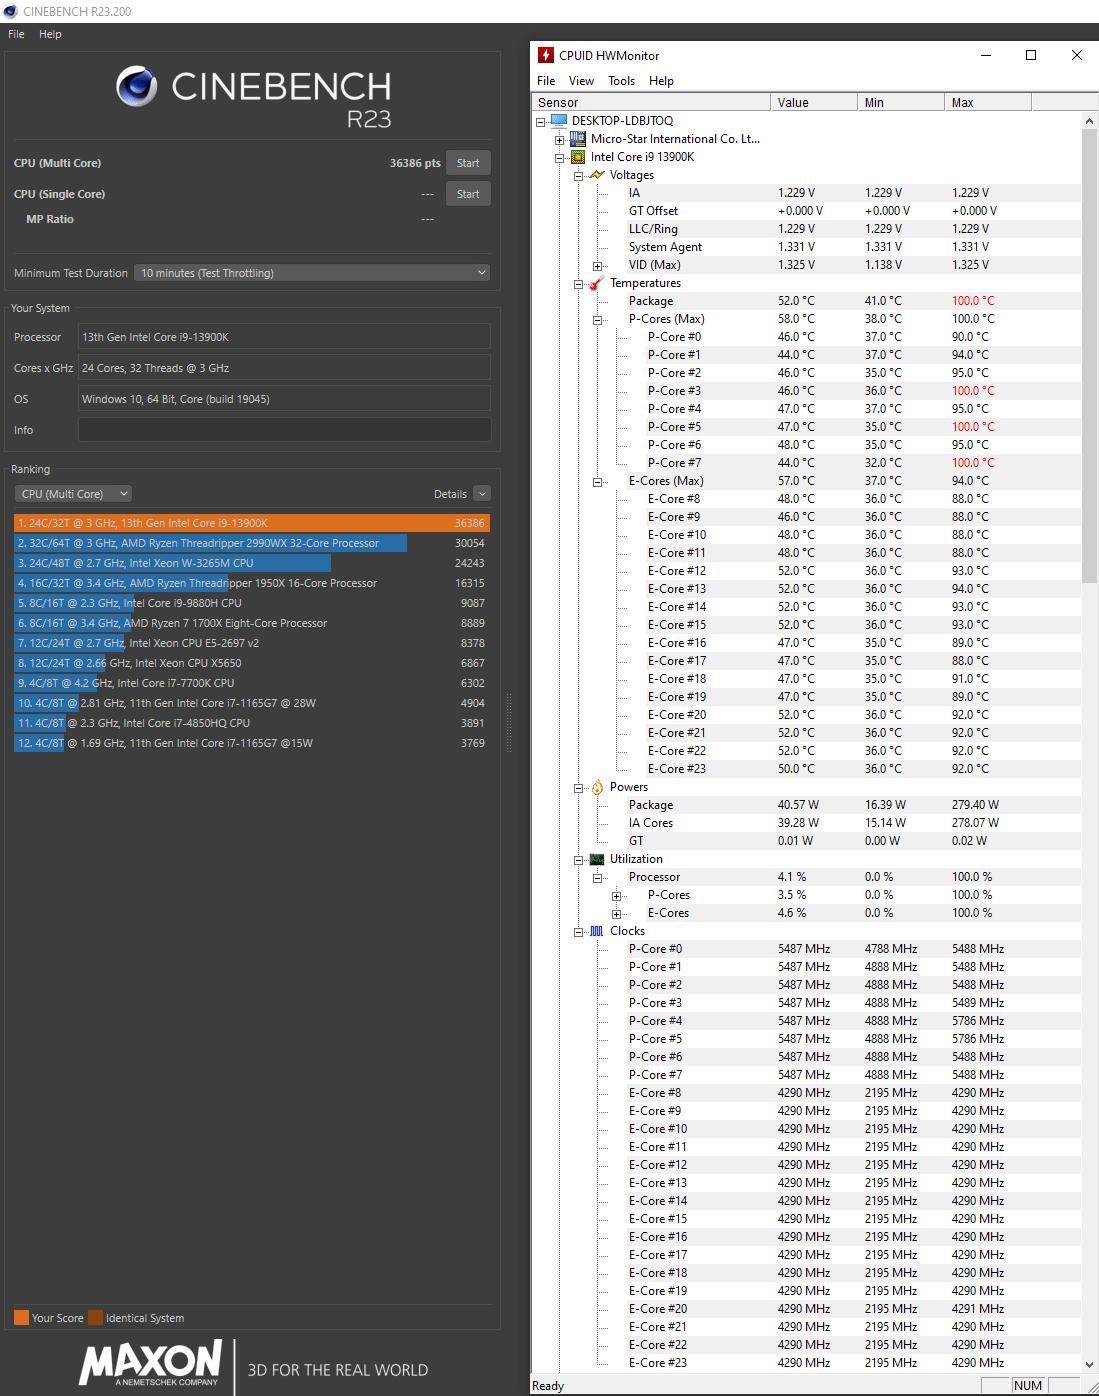Collapse the Processor utilization node
Viewport: 1099px width, 1396px height.
(598, 878)
